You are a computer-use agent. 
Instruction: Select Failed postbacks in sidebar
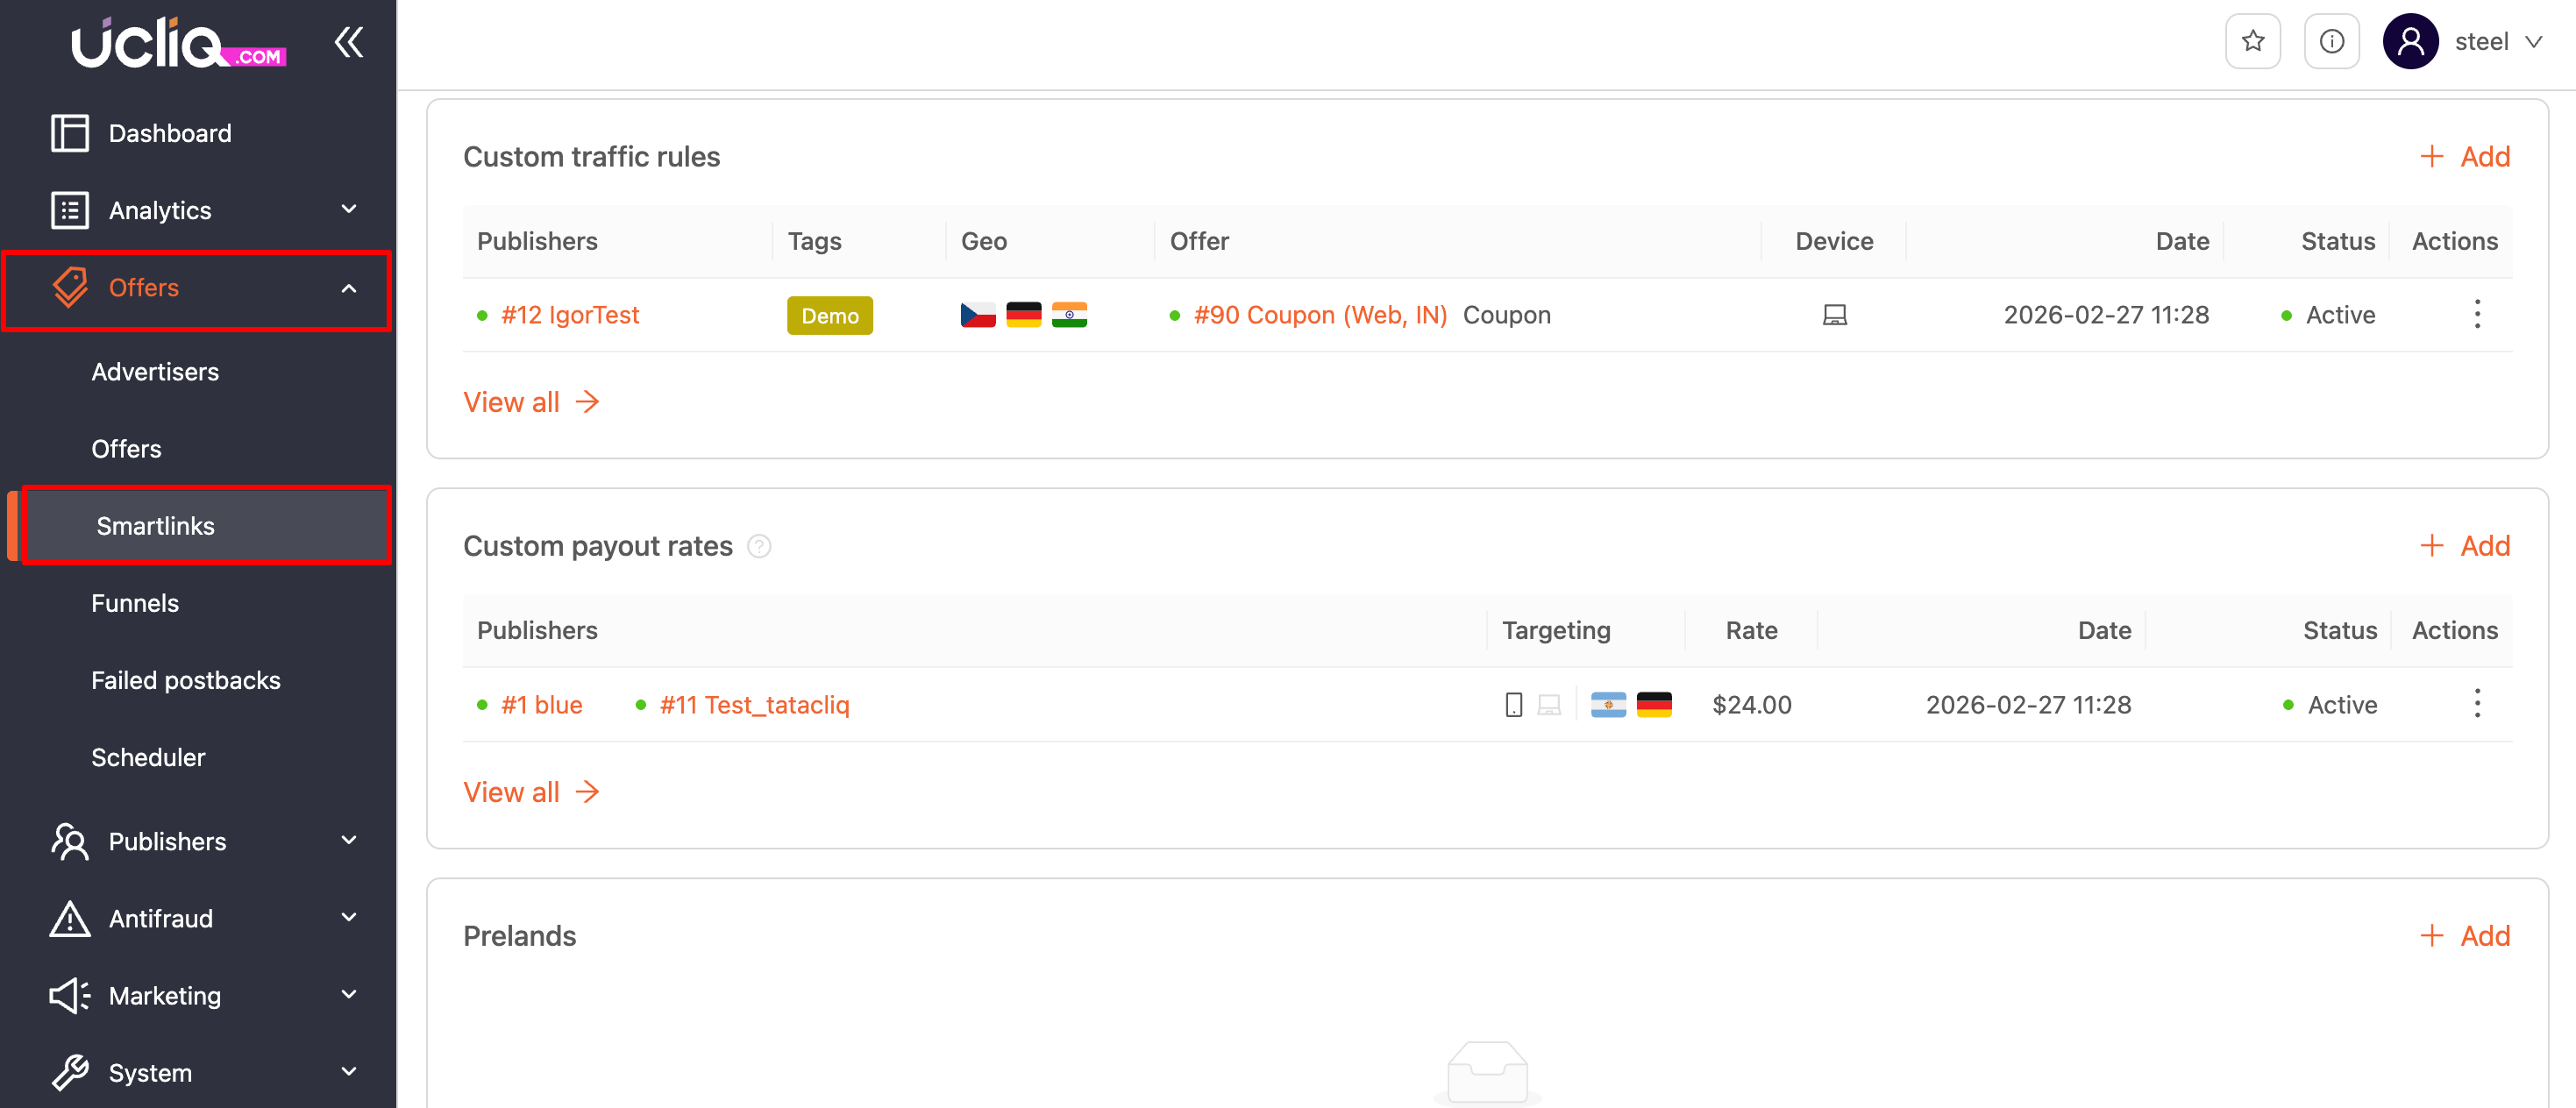186,680
